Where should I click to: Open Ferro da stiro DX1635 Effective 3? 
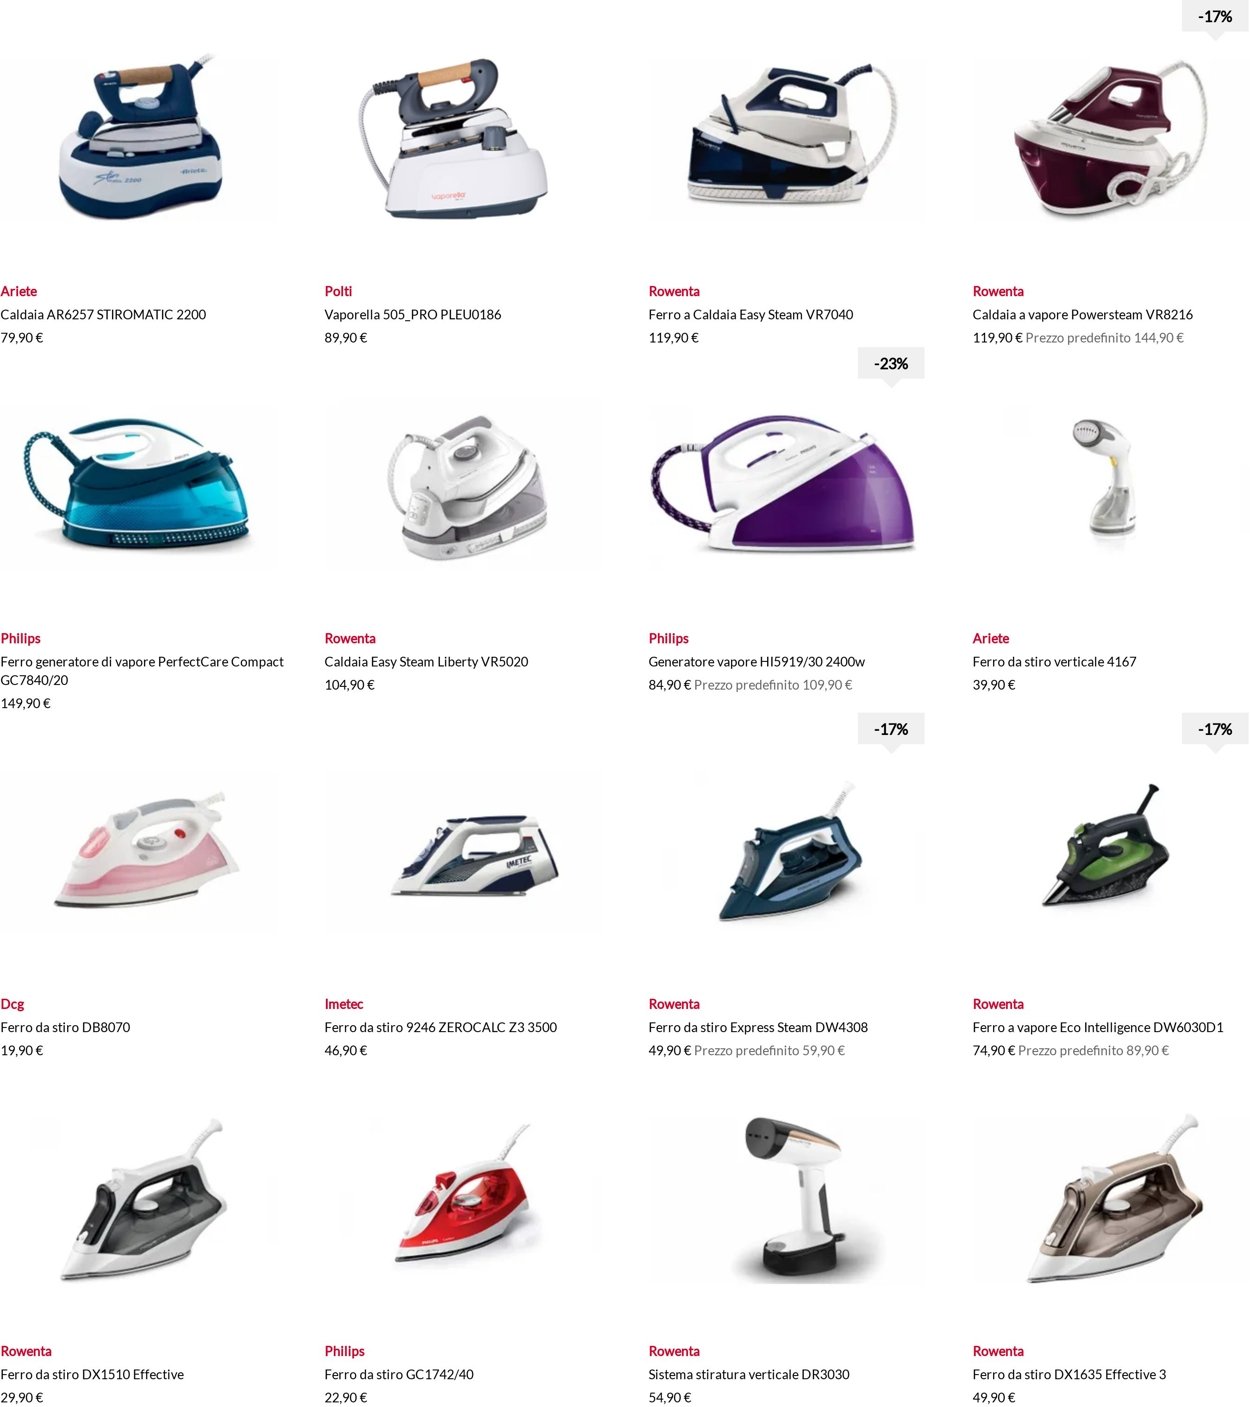pyautogui.click(x=1069, y=1375)
